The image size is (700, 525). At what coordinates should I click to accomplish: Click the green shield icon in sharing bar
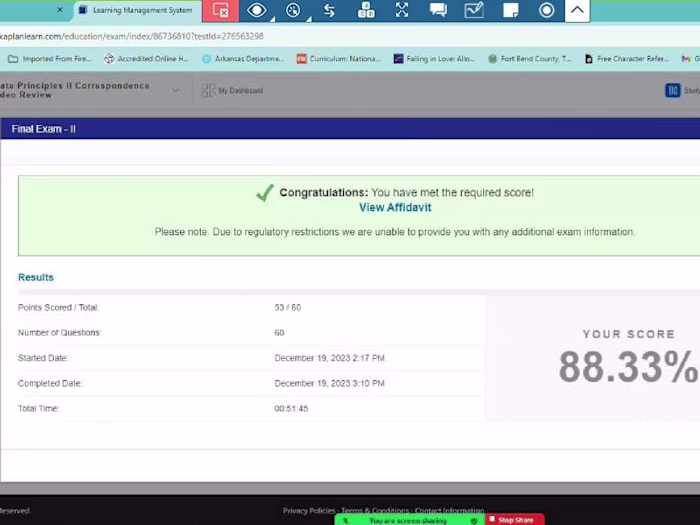pyautogui.click(x=474, y=521)
